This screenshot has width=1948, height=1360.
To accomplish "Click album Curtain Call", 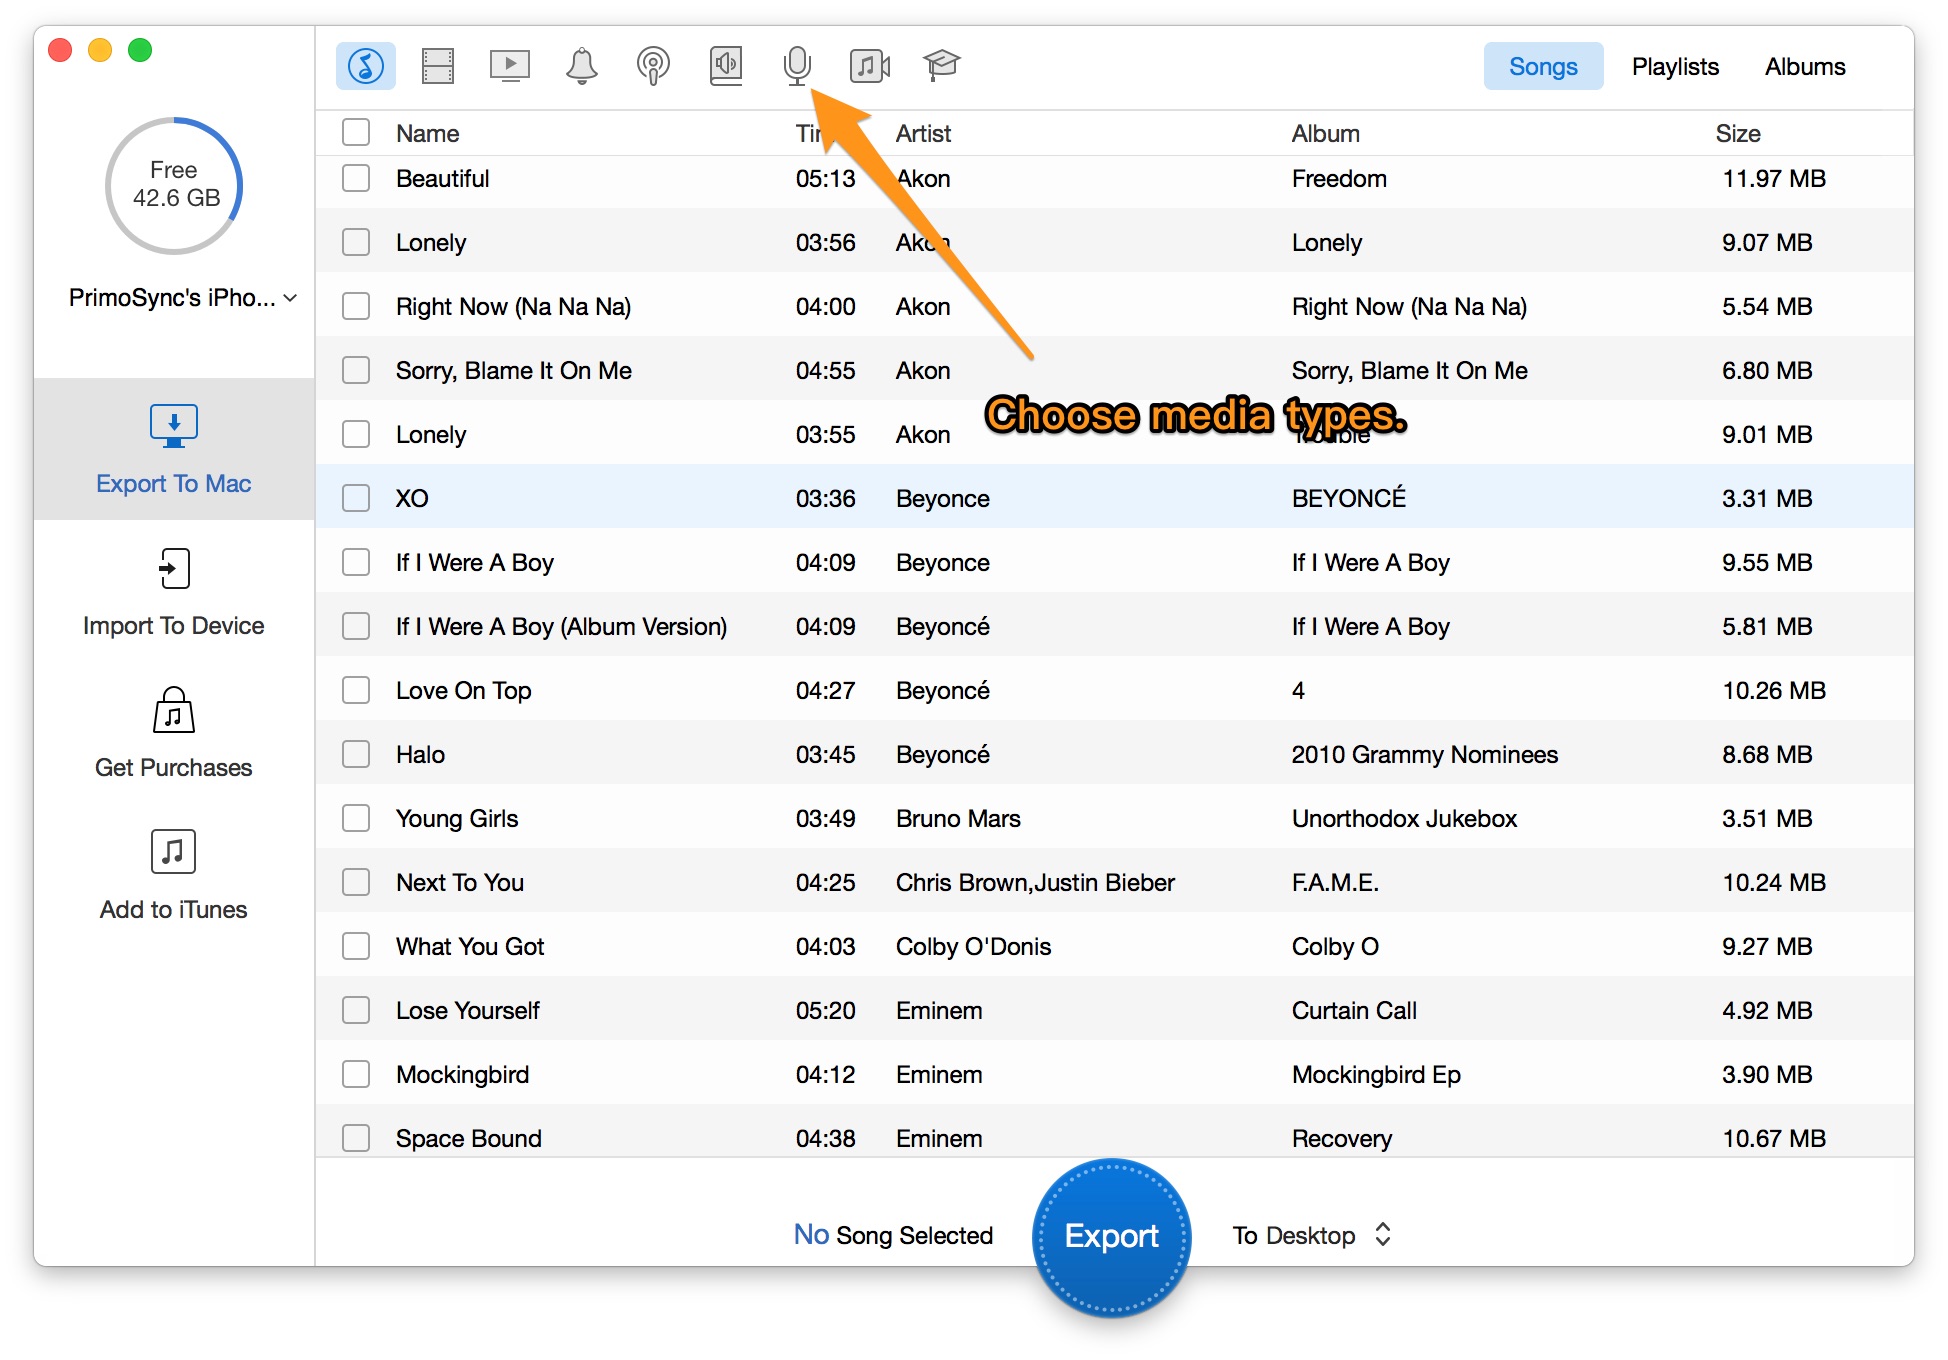I will 1354,1010.
